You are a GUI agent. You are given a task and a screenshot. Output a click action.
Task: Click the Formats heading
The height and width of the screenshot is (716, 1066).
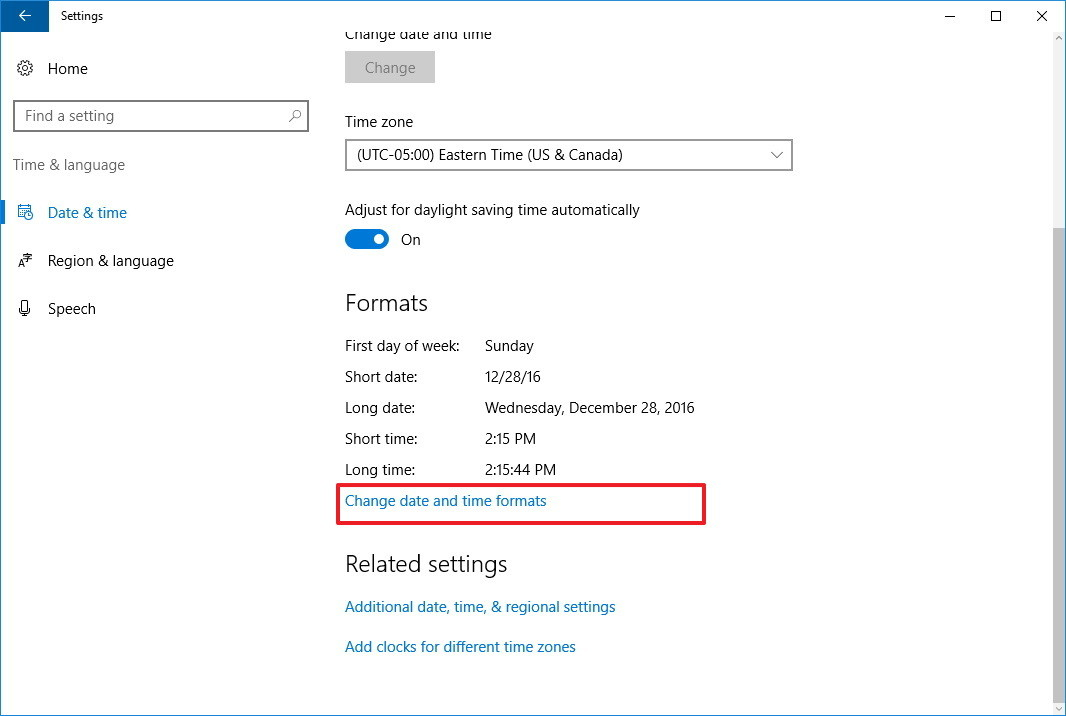(386, 303)
